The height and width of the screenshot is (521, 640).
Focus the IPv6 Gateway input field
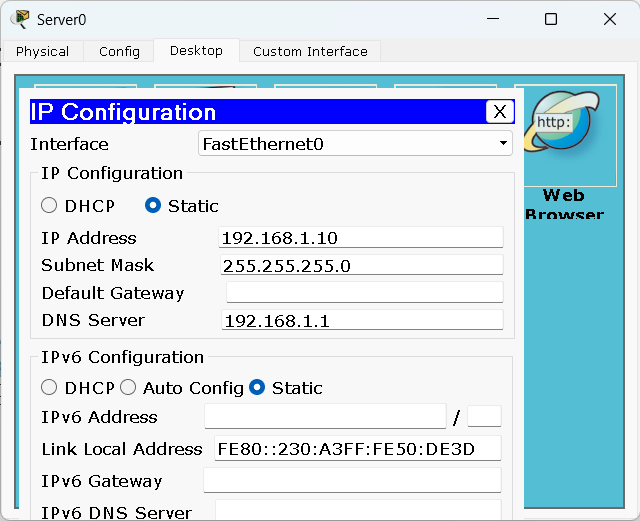[x=352, y=480]
